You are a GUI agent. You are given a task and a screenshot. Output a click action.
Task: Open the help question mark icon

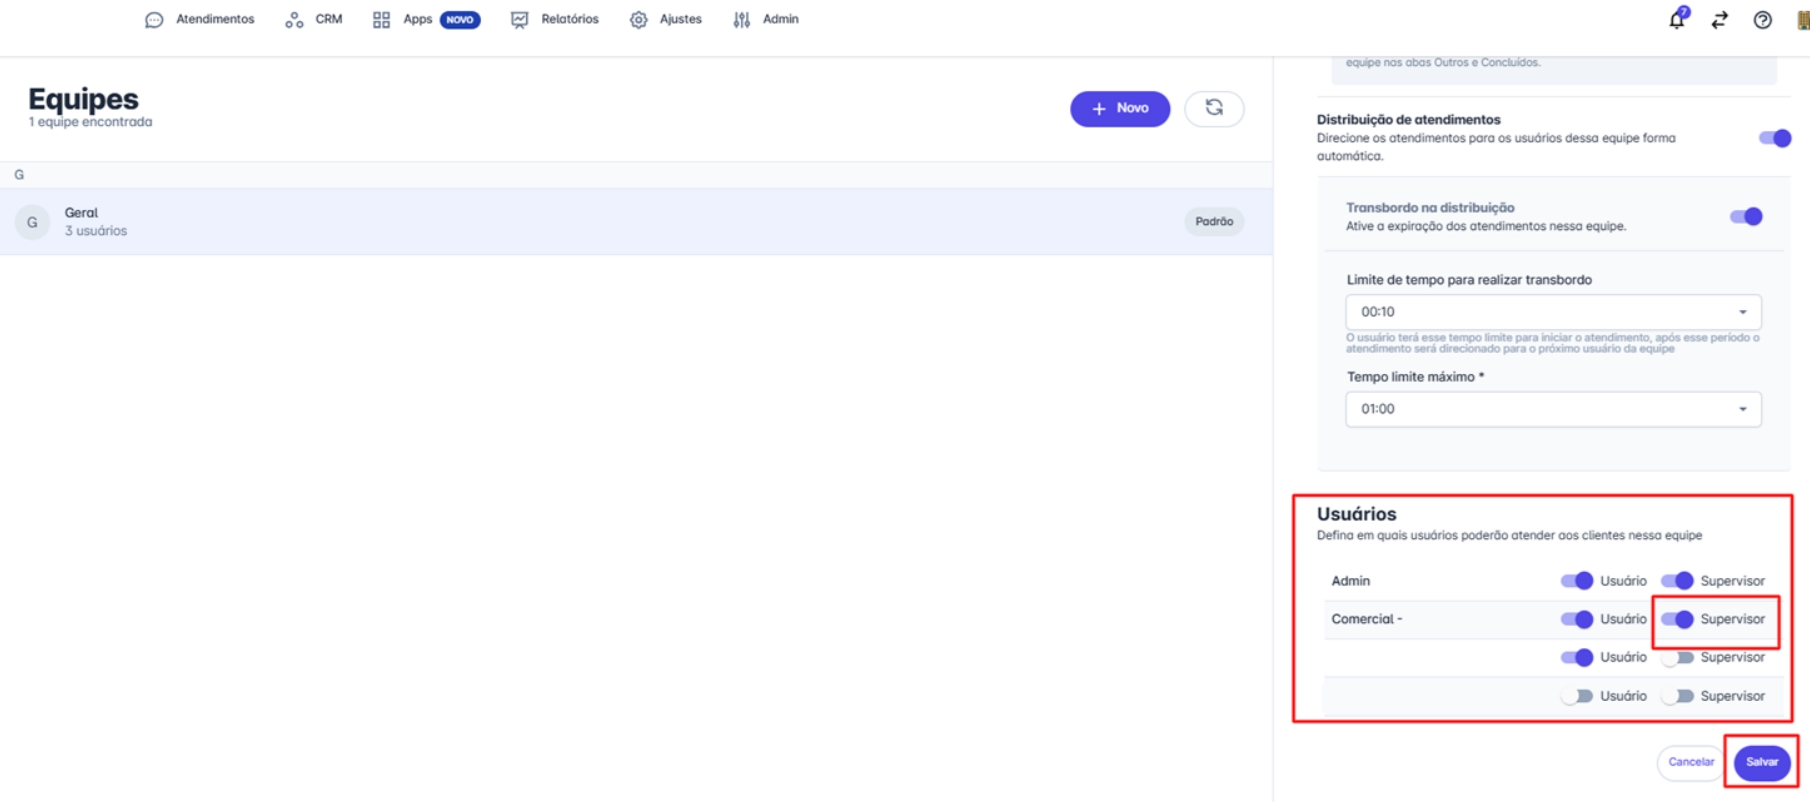[1763, 20]
